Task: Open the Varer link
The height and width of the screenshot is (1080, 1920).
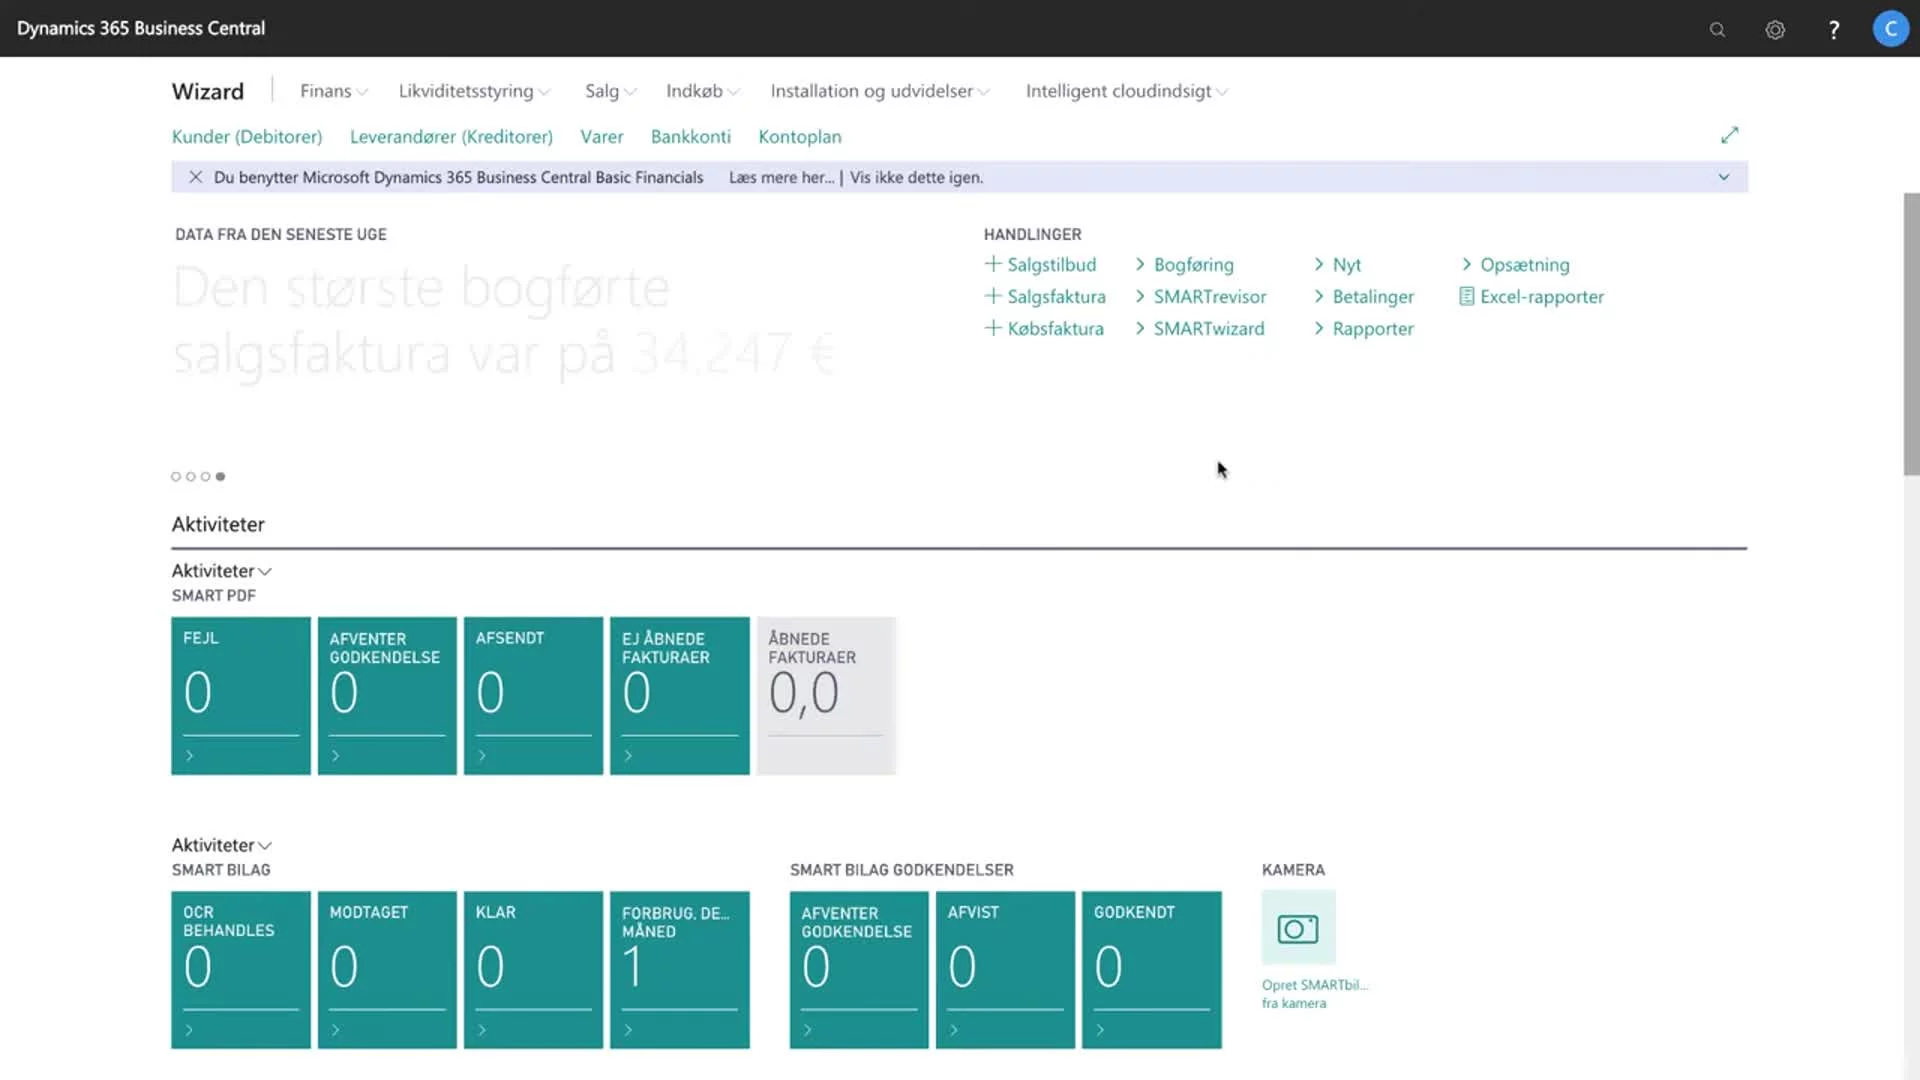Action: (x=601, y=137)
